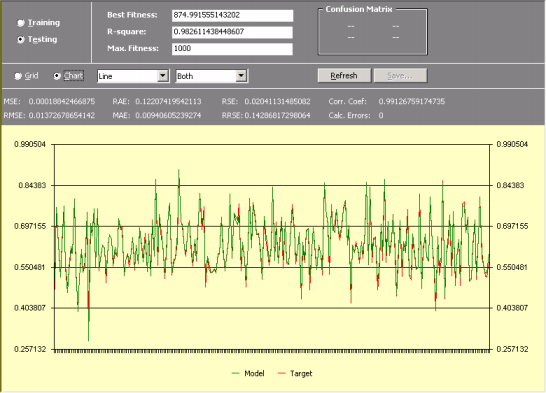Click the left axis label 0.697155

coord(30,226)
